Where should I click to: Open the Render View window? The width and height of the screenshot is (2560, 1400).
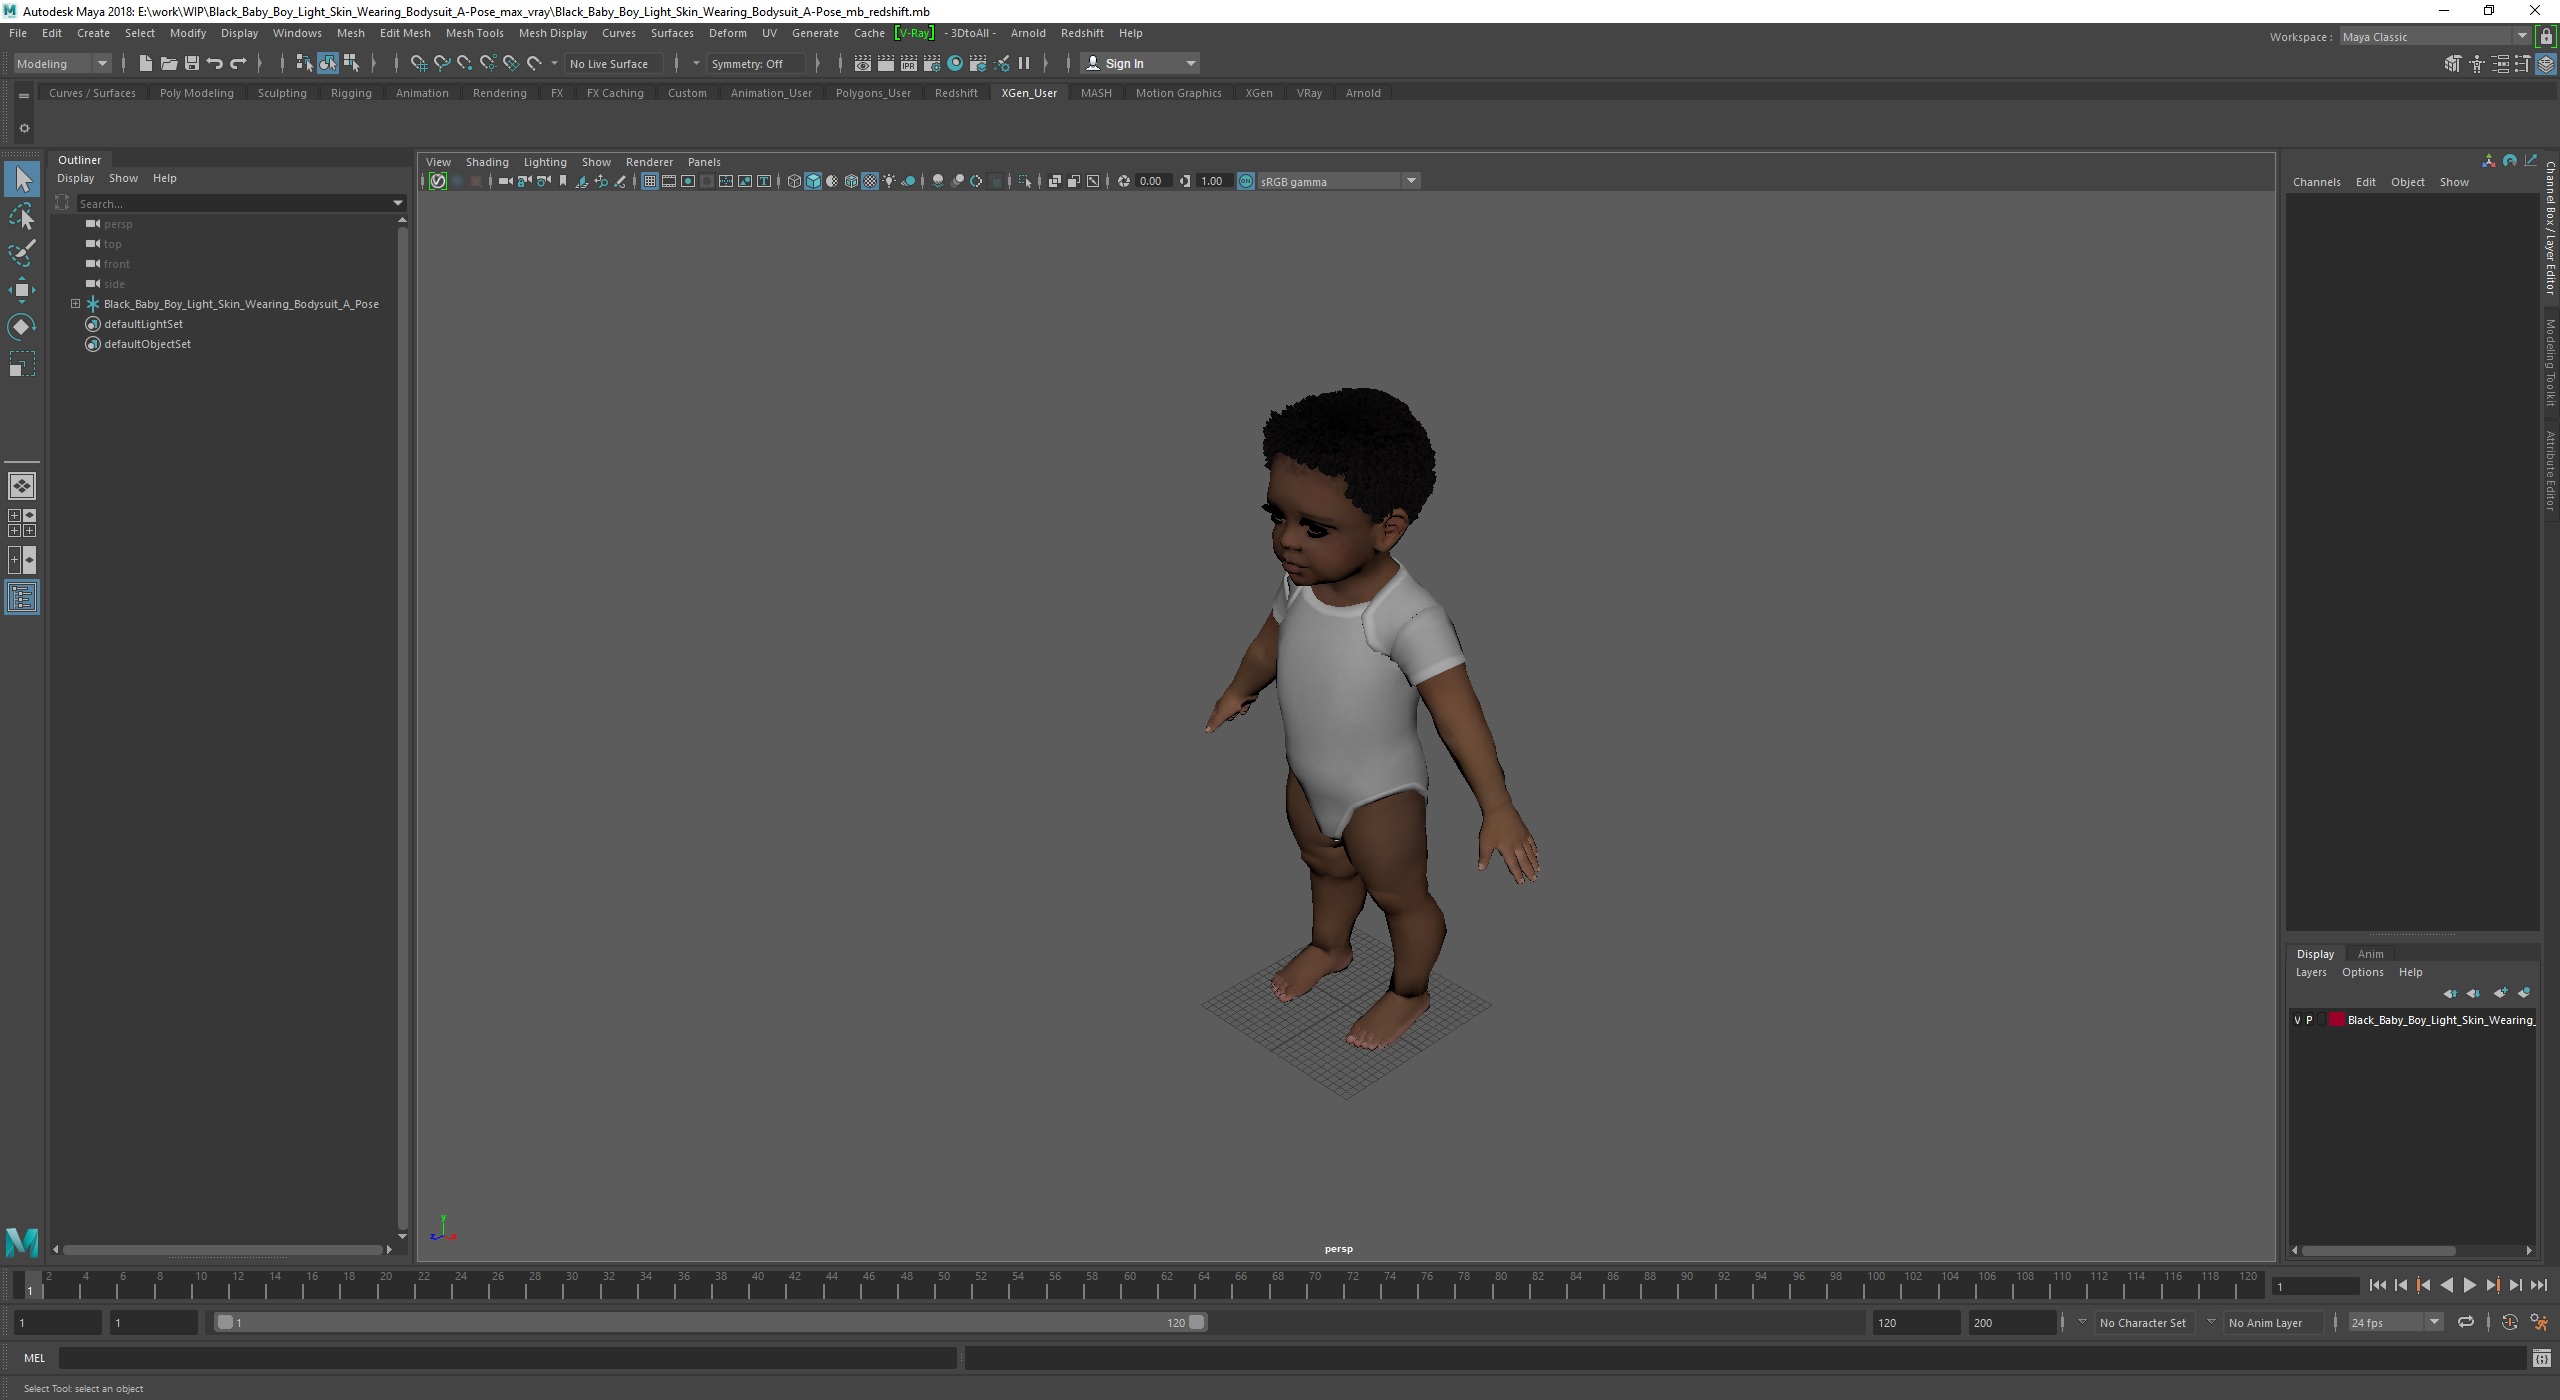coord(862,63)
